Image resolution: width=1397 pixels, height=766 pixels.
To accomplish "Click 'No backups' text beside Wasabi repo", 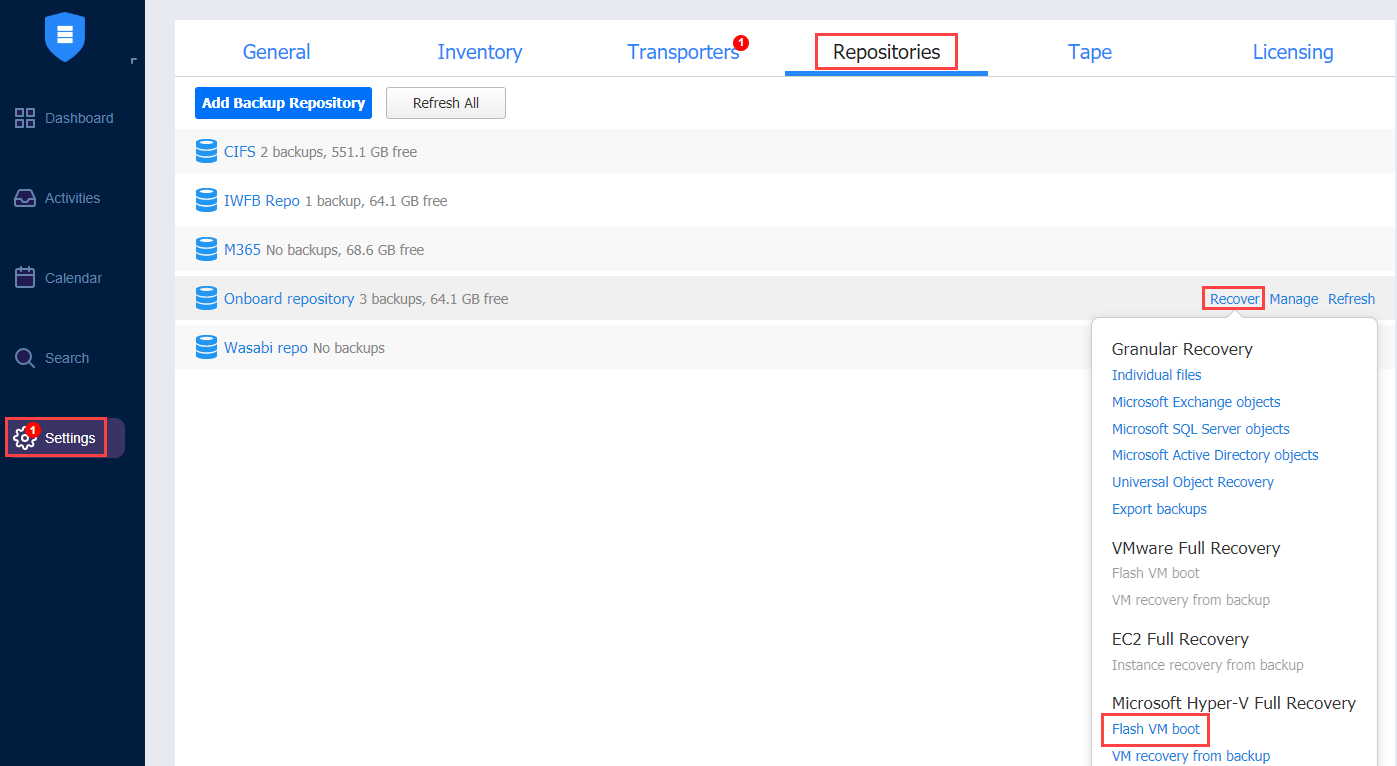I will click(349, 348).
